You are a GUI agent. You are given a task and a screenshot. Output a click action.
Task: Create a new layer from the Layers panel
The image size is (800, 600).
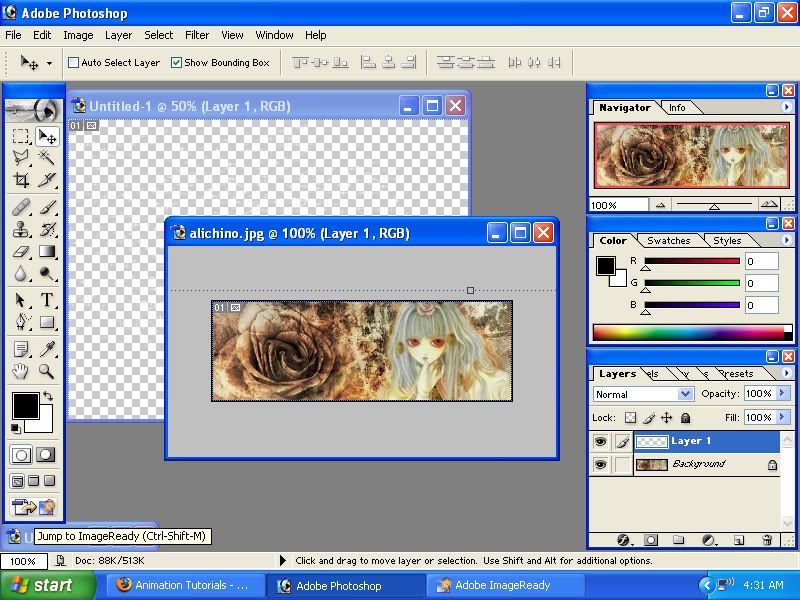pos(739,540)
